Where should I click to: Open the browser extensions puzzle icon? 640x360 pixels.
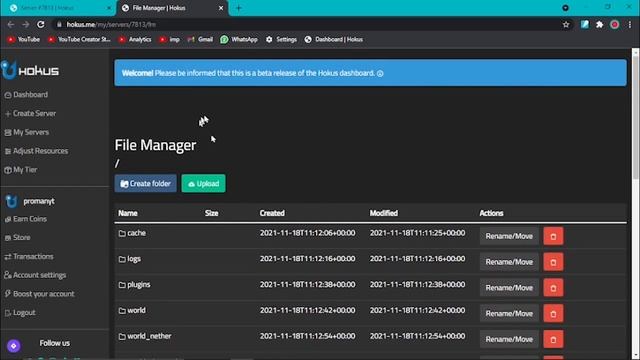point(599,24)
